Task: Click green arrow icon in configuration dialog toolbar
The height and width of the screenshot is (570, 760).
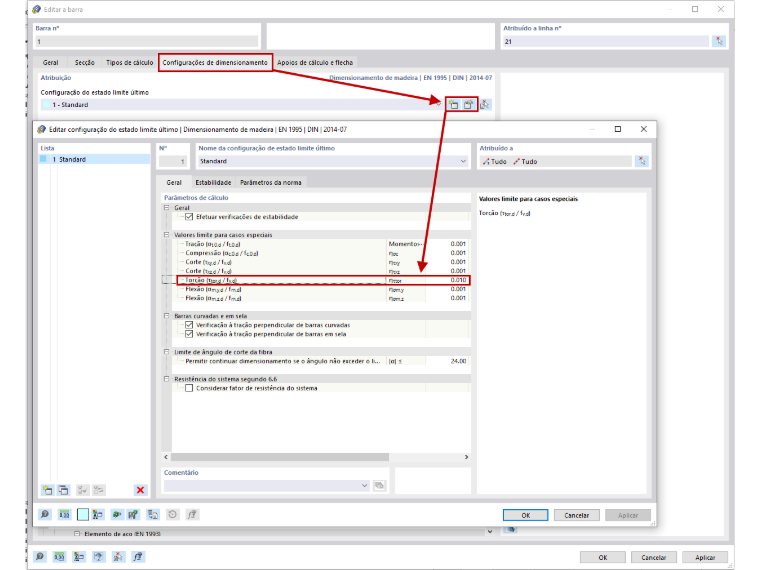Action: pyautogui.click(x=116, y=514)
